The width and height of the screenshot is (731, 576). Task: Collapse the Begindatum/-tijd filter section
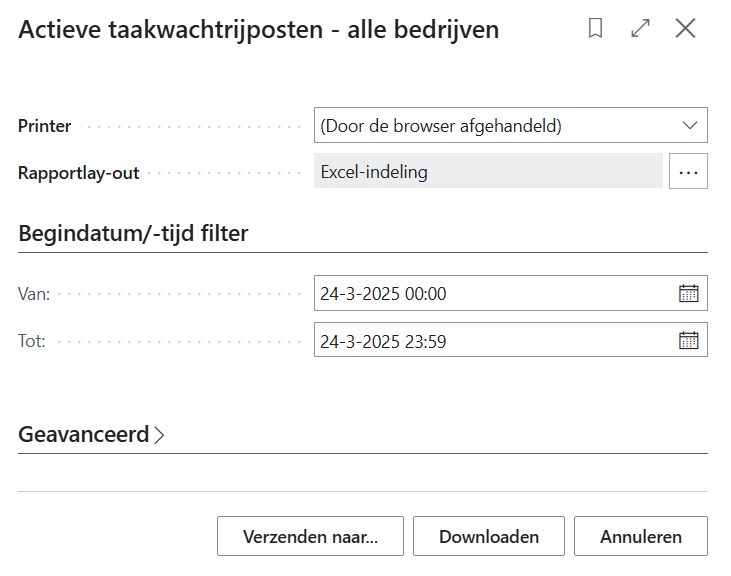pos(134,234)
